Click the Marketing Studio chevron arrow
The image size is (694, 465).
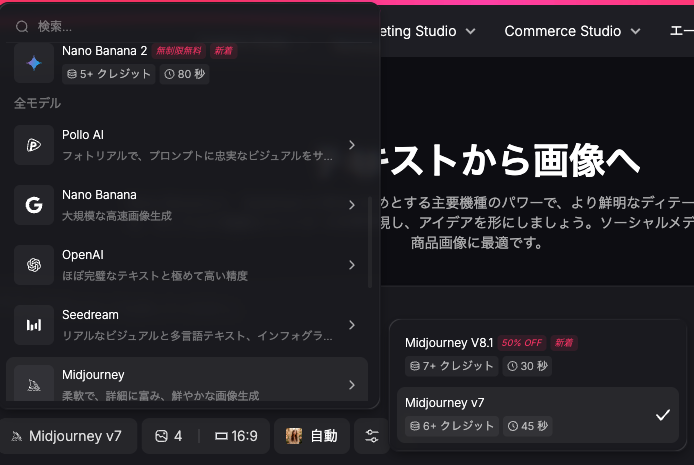tap(470, 31)
